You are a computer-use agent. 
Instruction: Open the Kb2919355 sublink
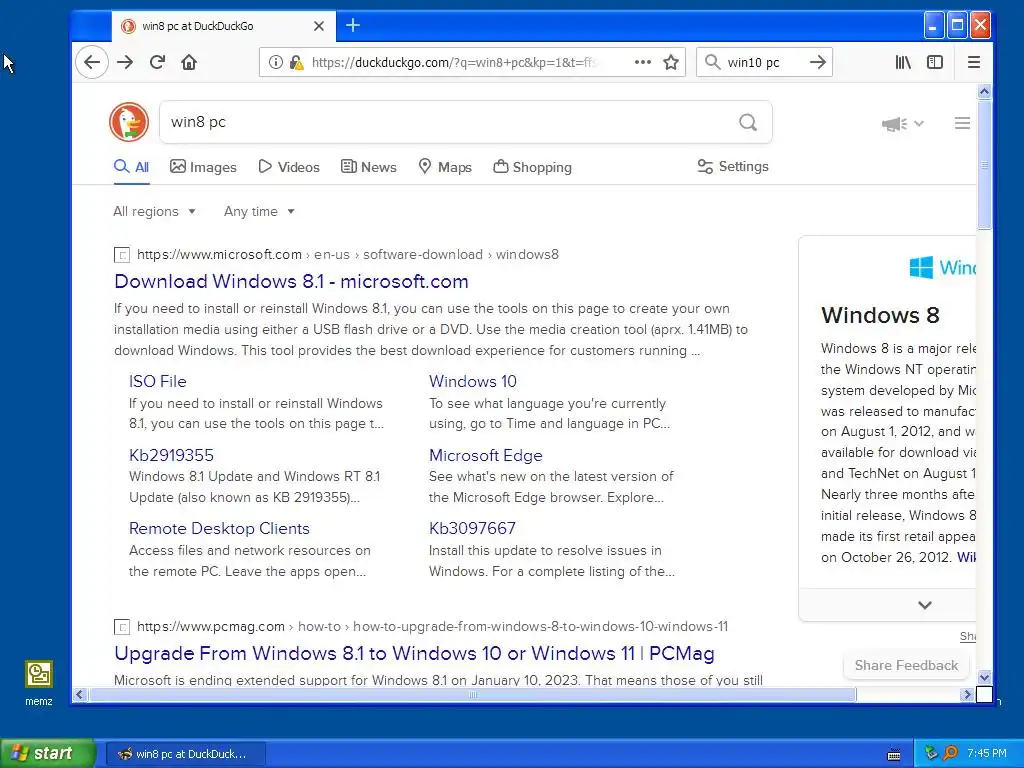tap(171, 455)
